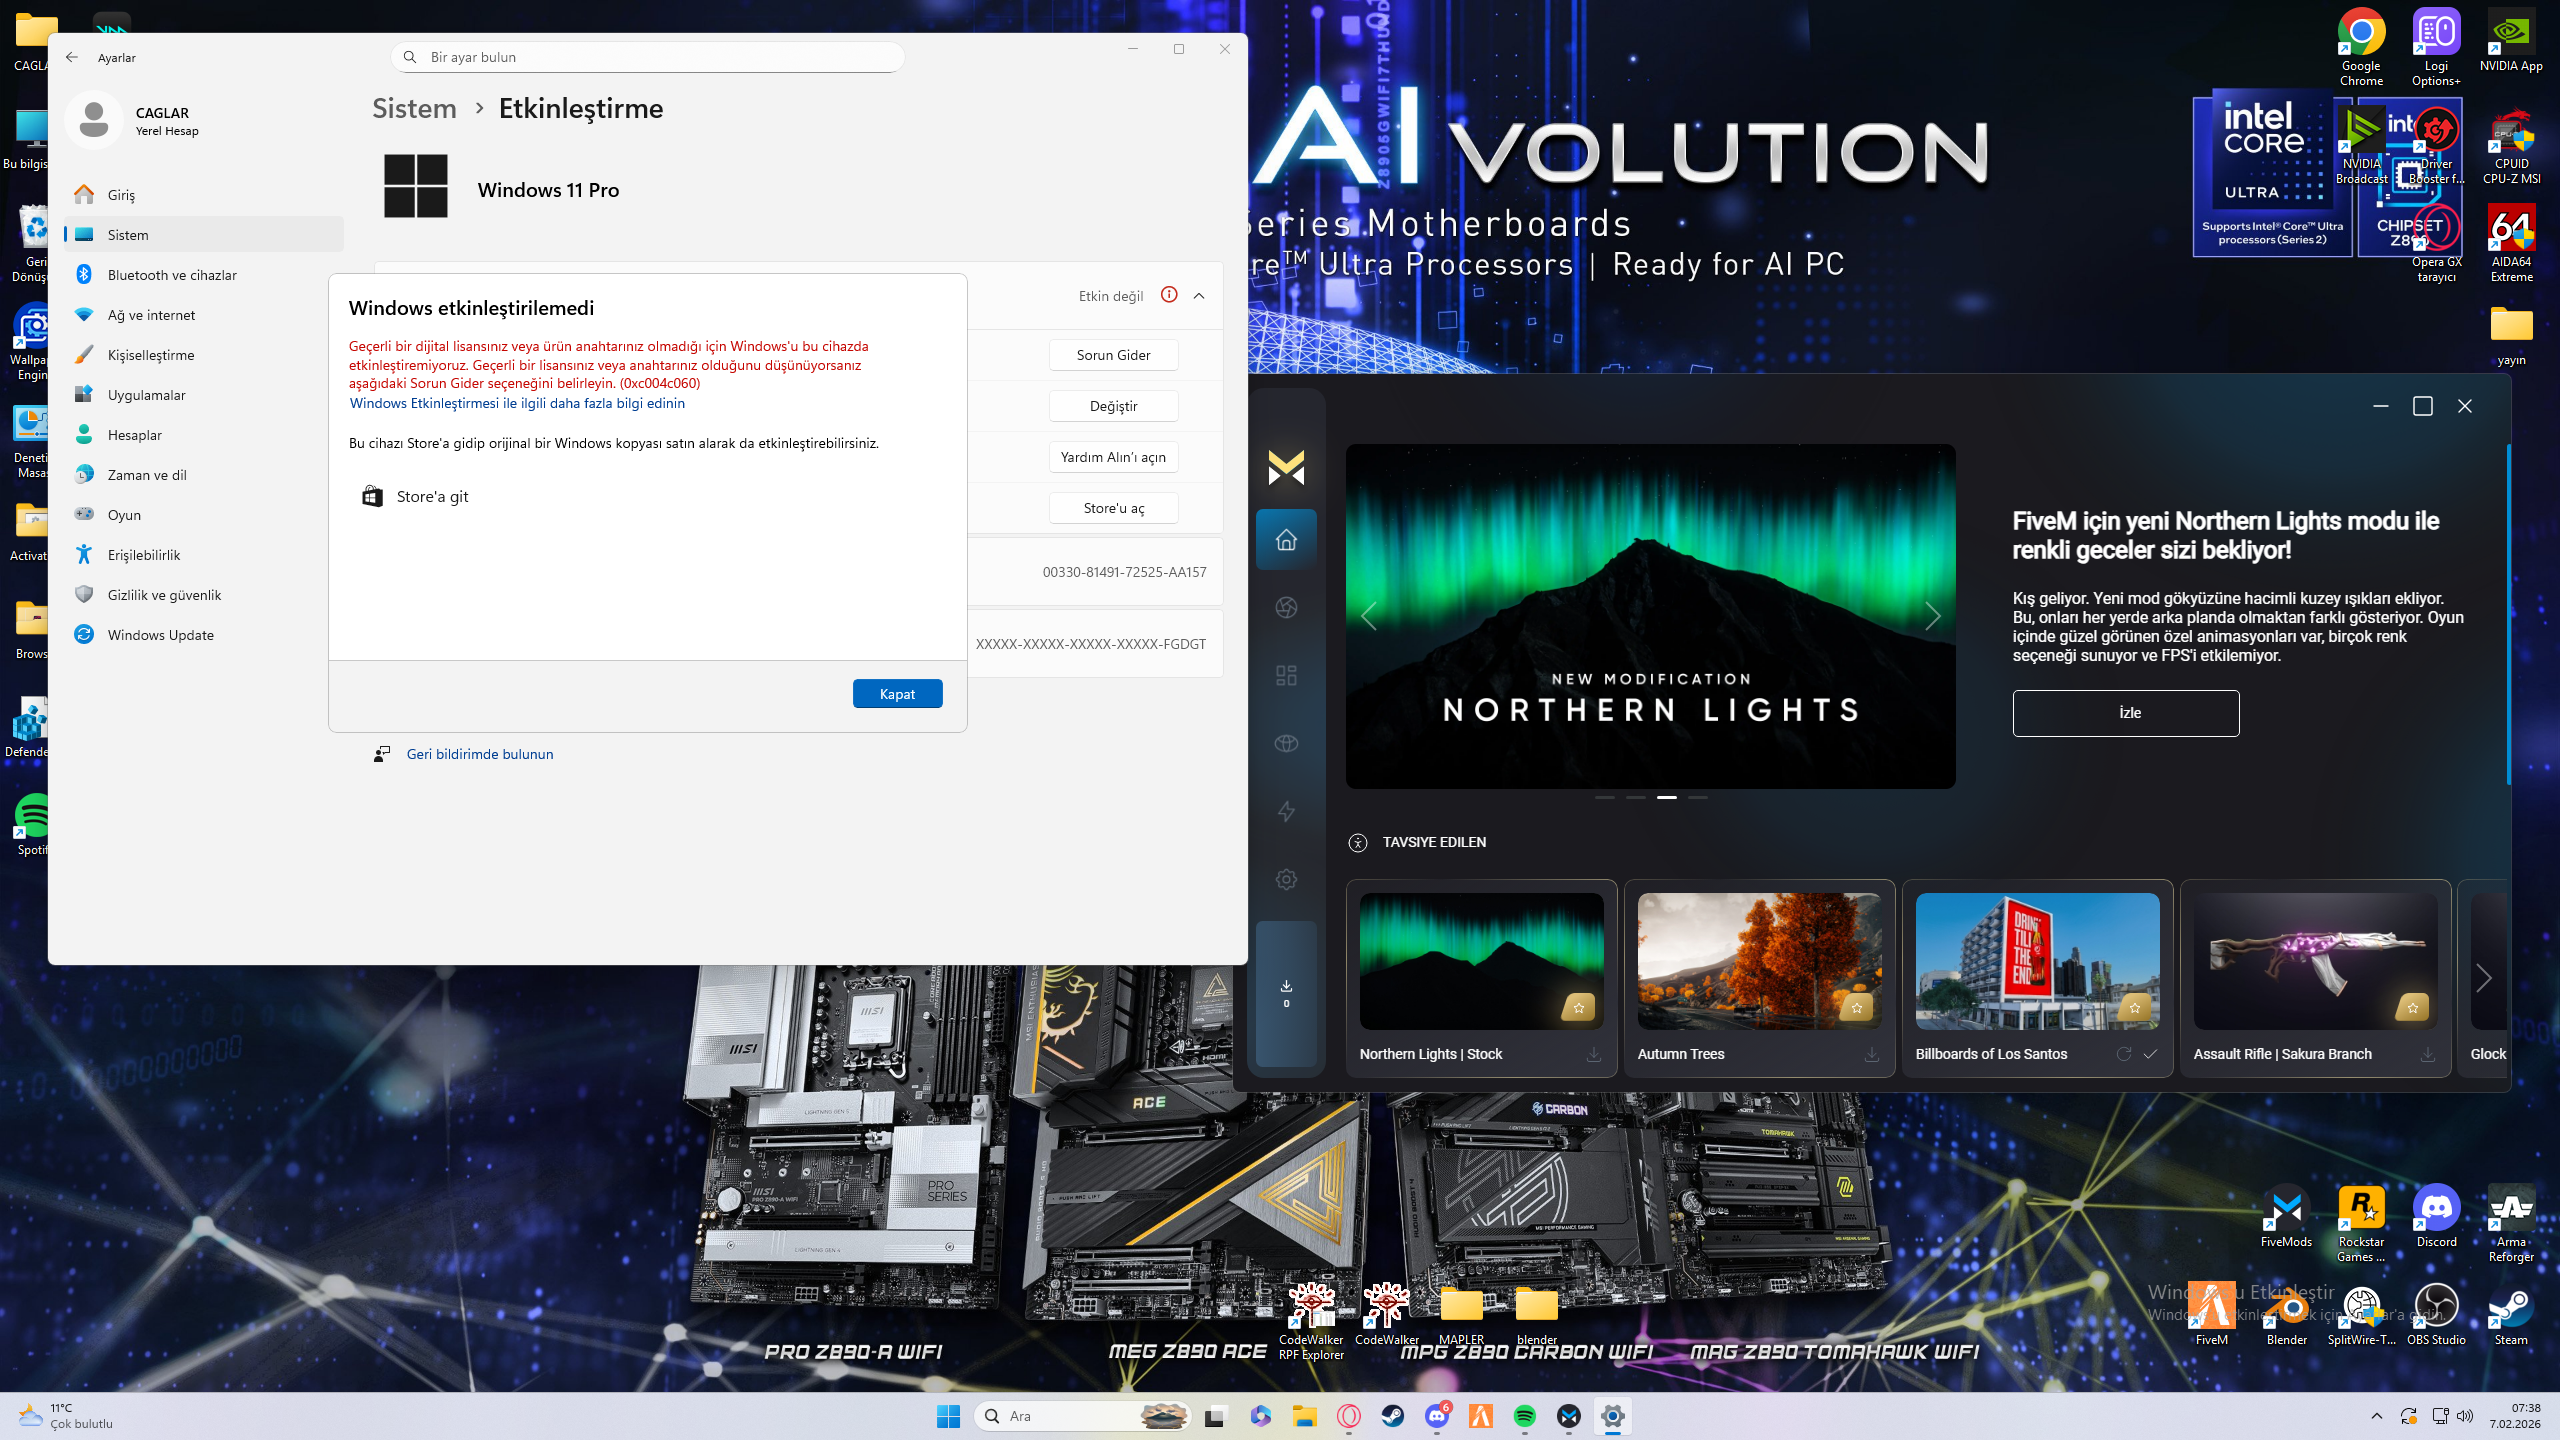
Task: Open the weather widget in the taskbar
Action: [x=66, y=1416]
